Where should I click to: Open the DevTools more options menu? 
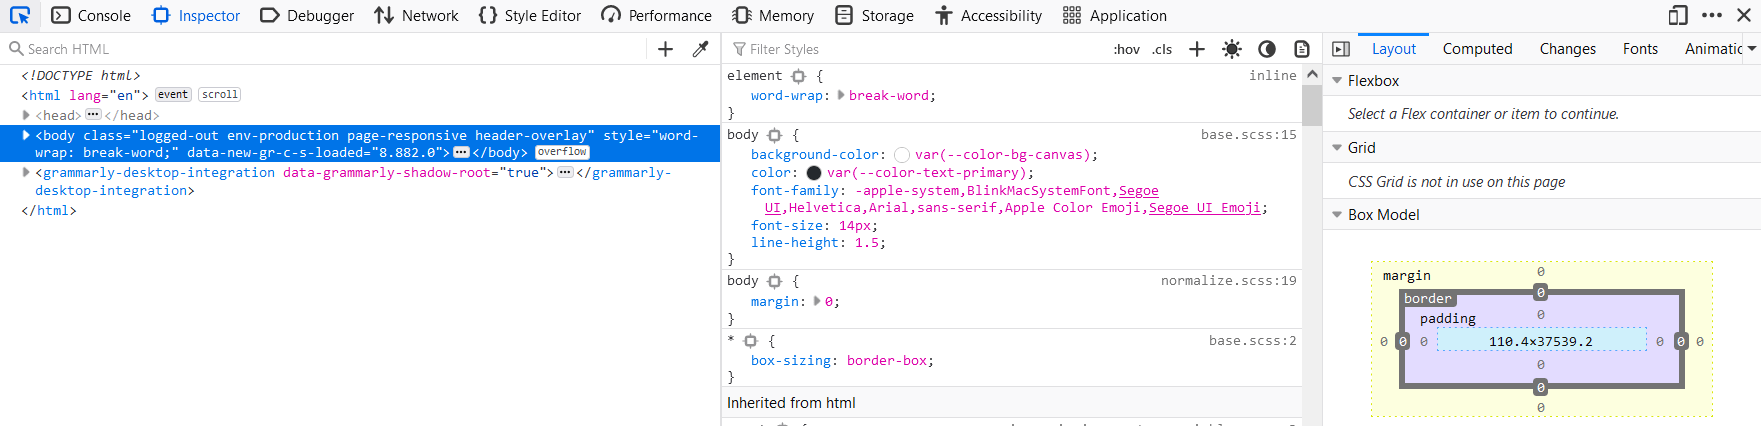1712,15
